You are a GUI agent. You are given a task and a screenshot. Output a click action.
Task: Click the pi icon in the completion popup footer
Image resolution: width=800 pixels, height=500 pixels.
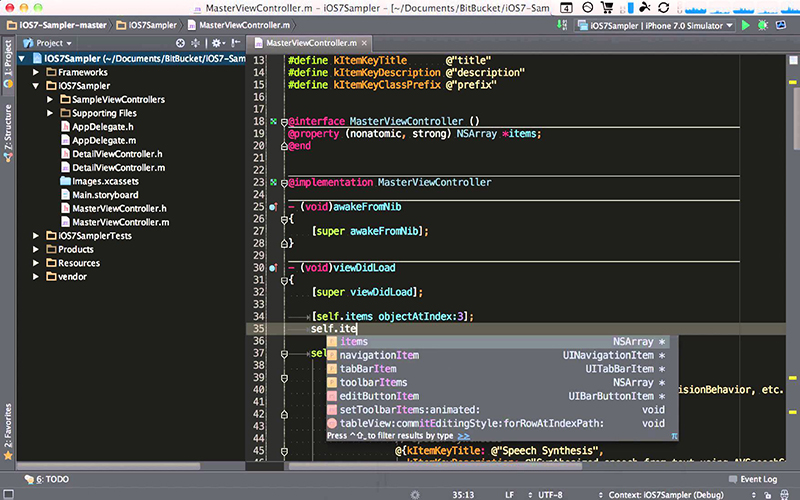click(x=674, y=436)
